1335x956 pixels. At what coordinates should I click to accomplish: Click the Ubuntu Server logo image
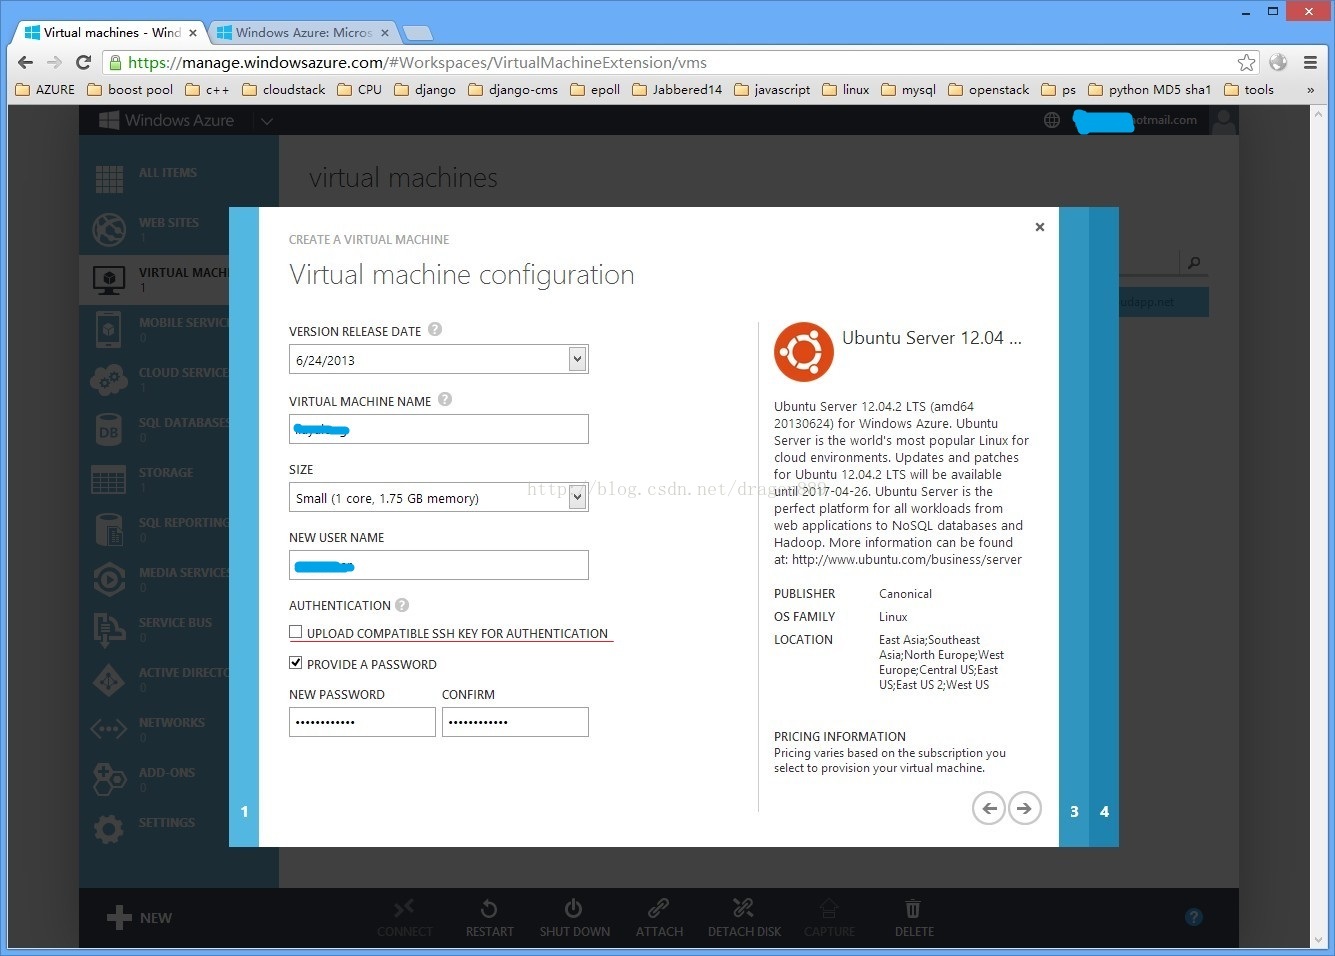click(803, 352)
